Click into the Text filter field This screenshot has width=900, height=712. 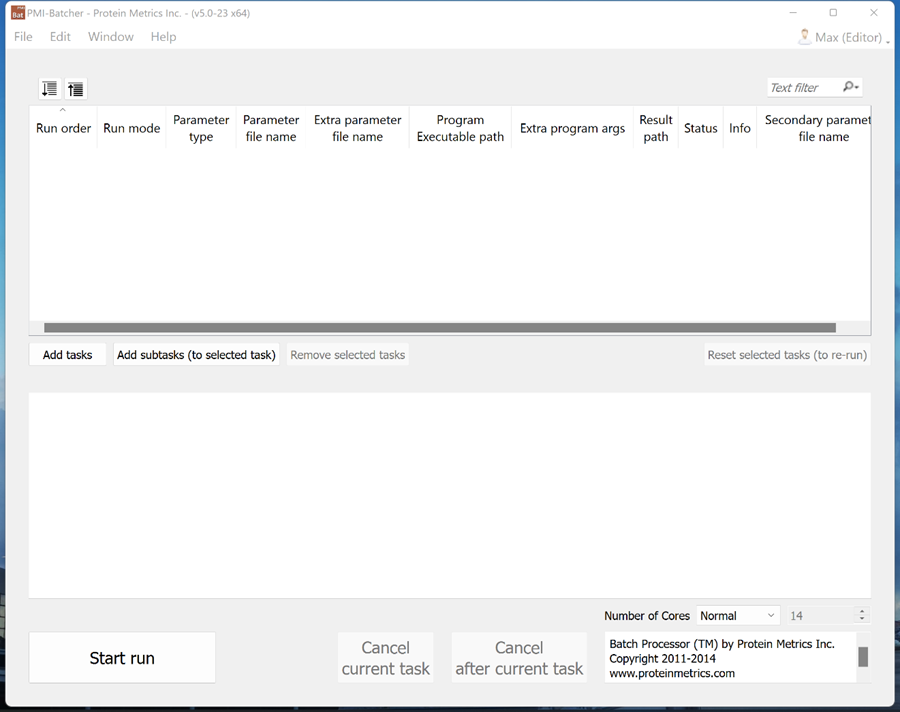(804, 87)
